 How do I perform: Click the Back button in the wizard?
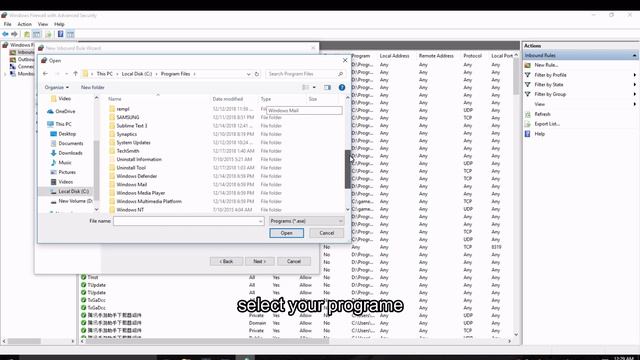(x=227, y=261)
